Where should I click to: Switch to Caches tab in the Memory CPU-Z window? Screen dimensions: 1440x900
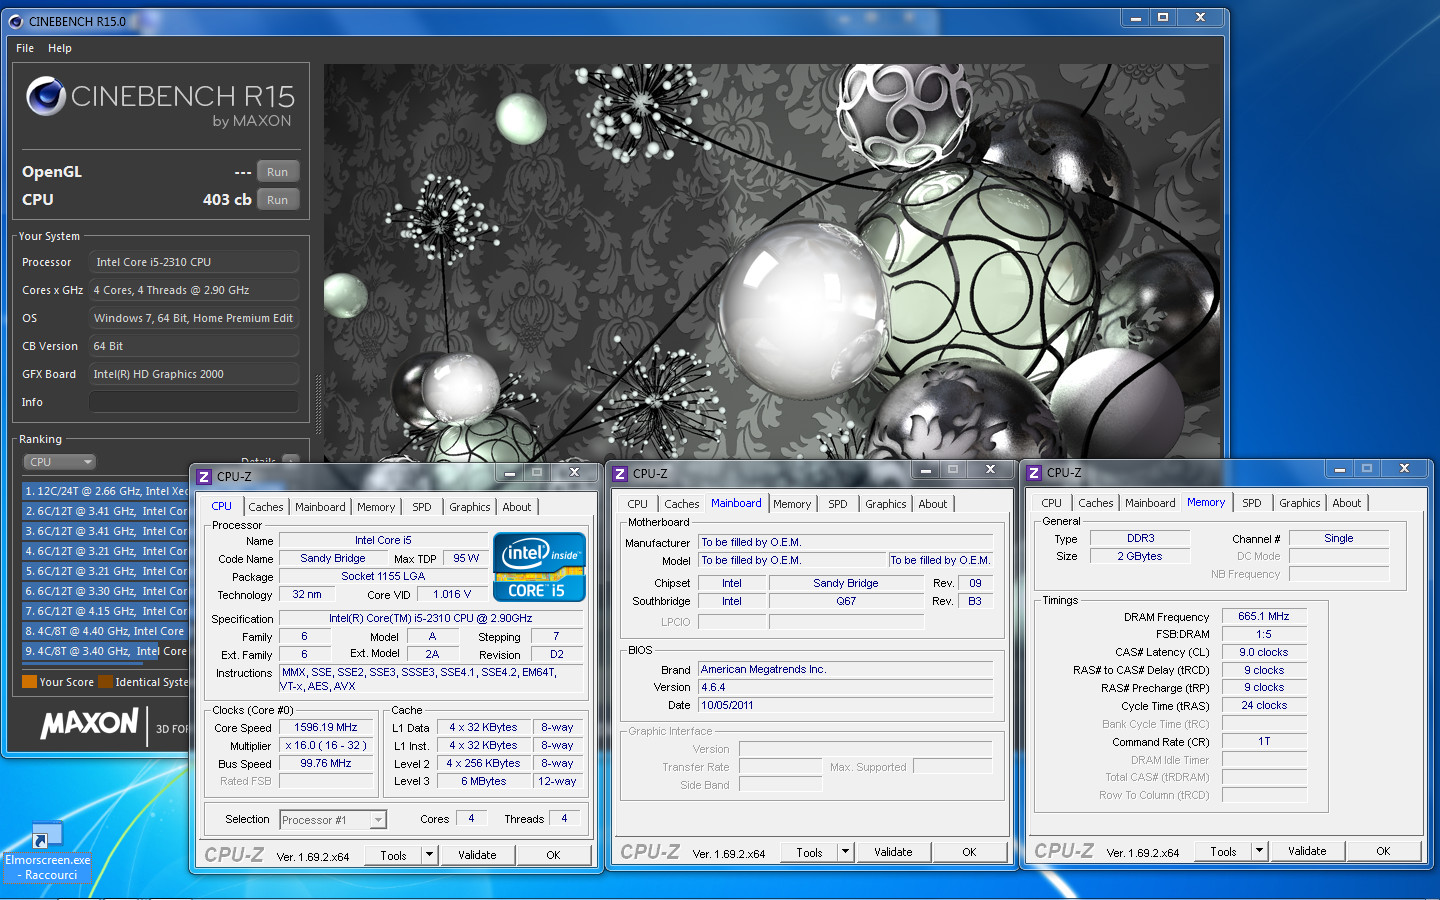pyautogui.click(x=1096, y=503)
